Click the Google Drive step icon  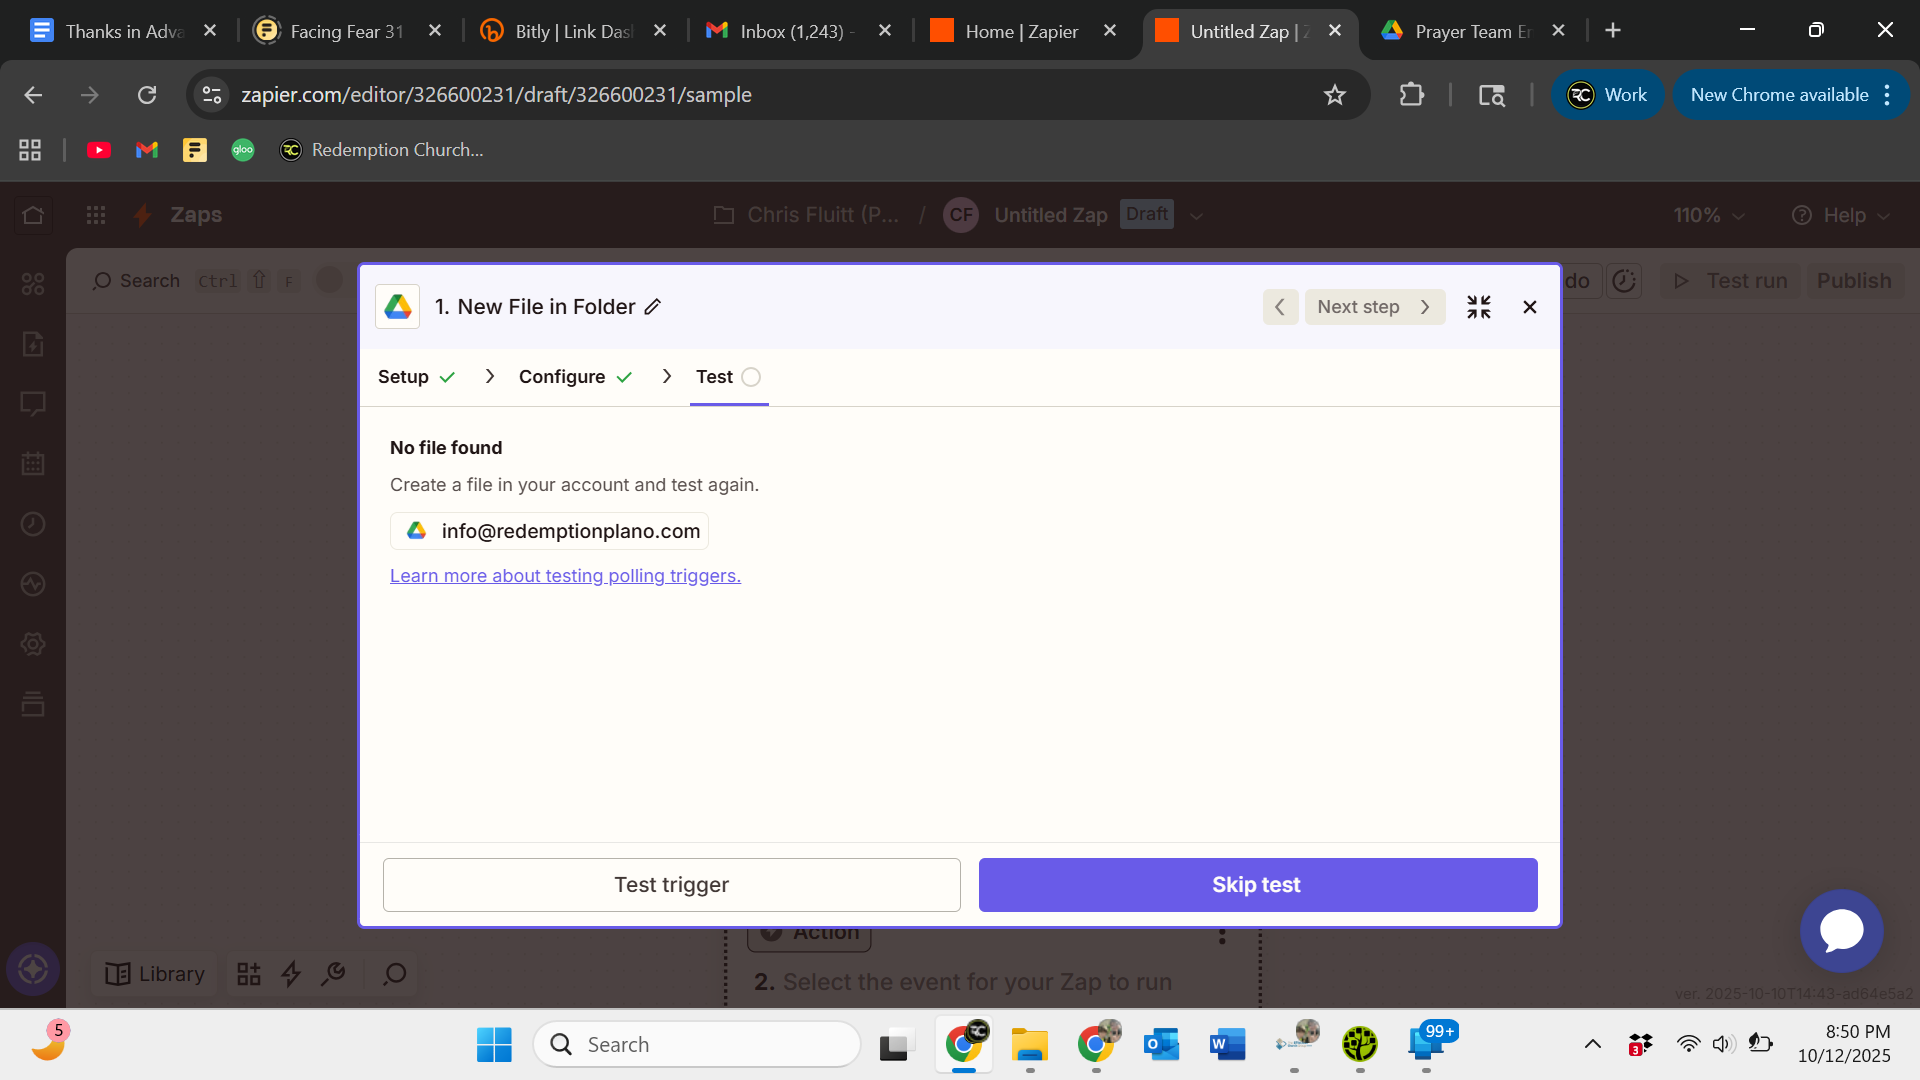pos(398,307)
